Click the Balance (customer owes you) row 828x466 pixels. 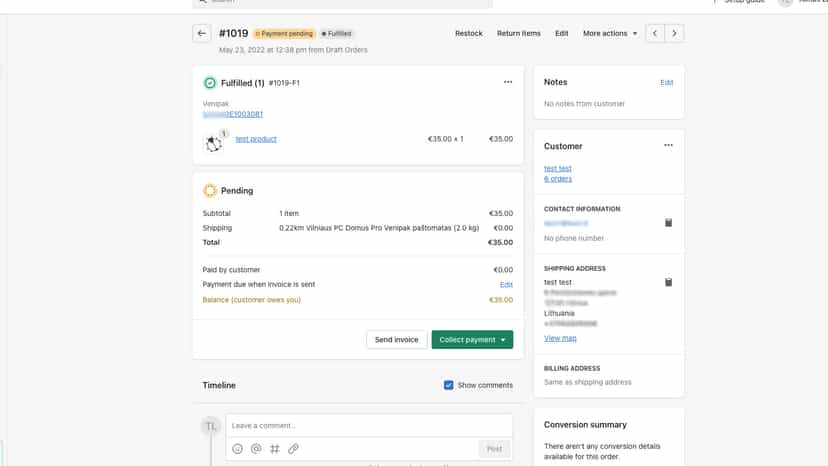click(357, 300)
